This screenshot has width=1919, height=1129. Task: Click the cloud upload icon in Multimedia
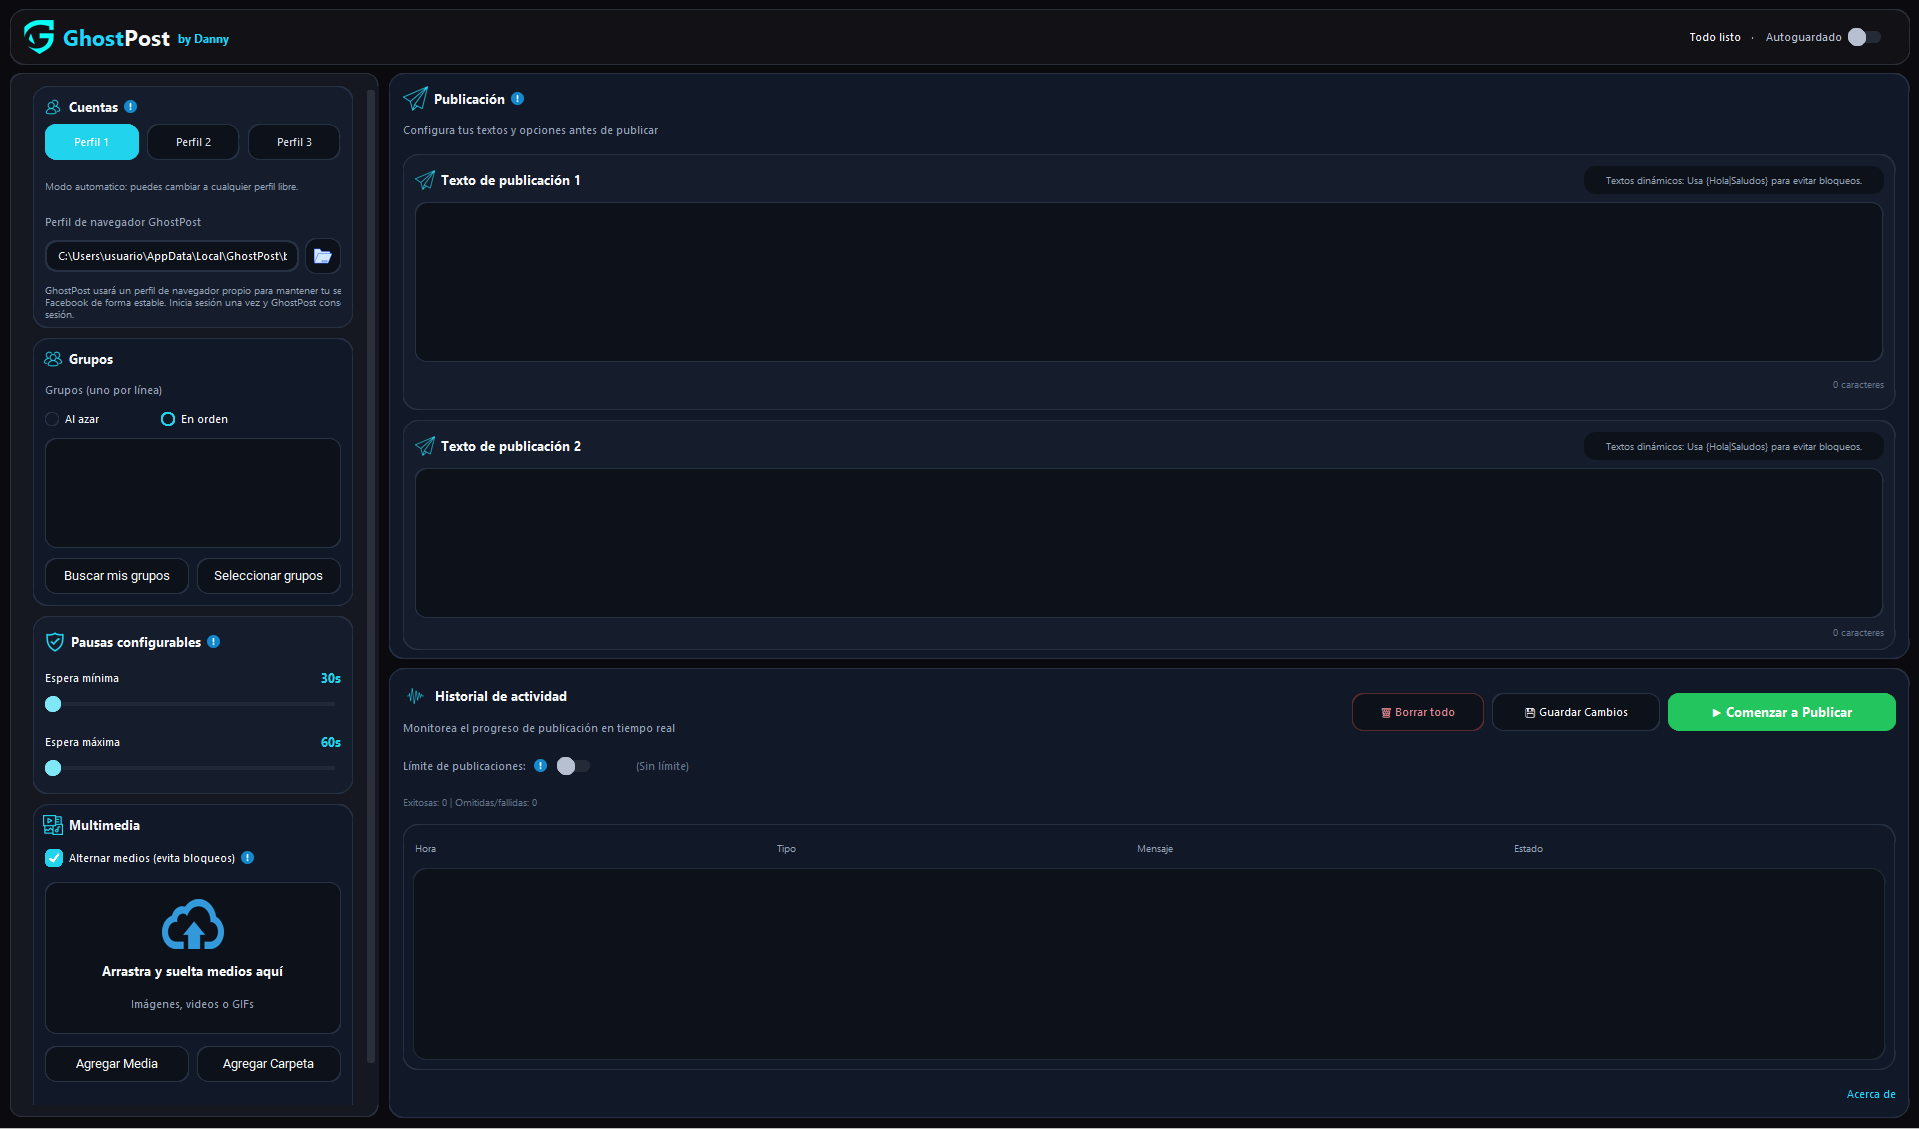tap(193, 925)
